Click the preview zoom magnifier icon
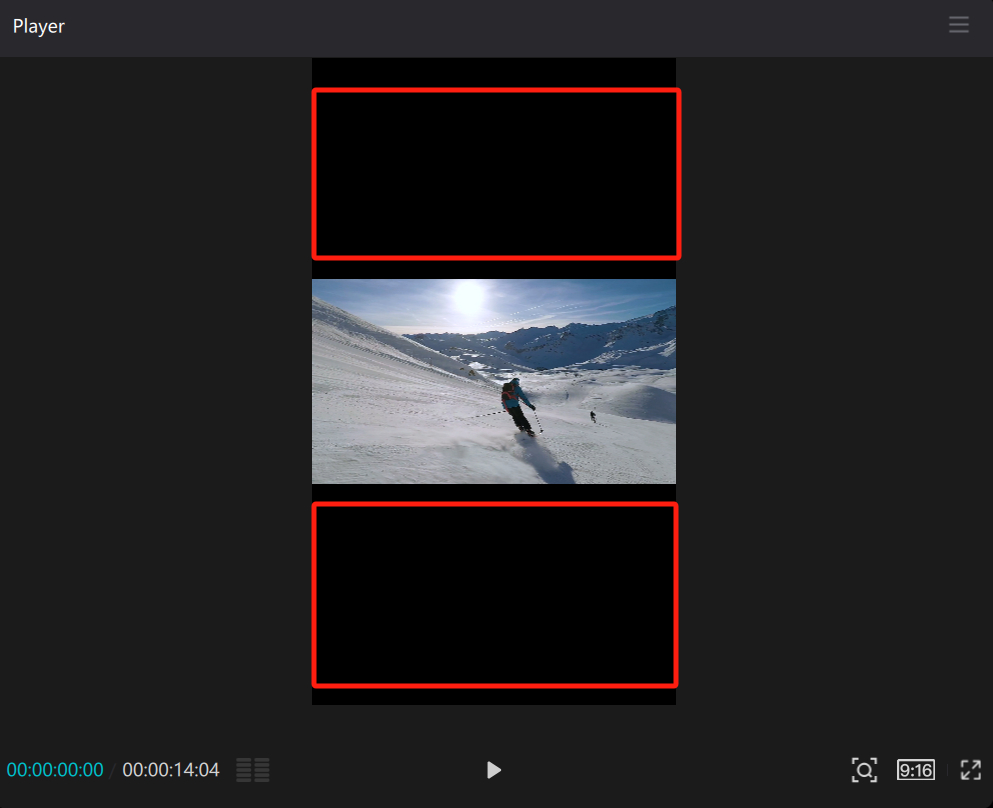993x808 pixels. (x=864, y=770)
